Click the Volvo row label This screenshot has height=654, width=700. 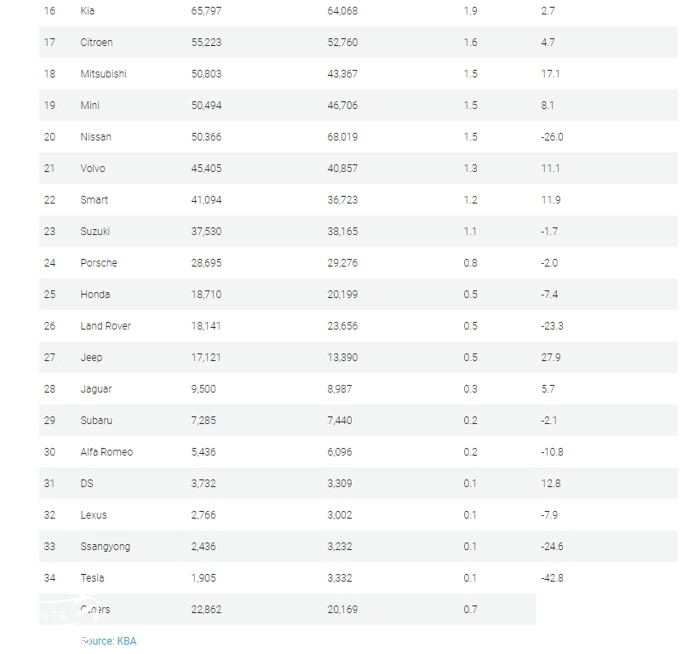pos(93,168)
